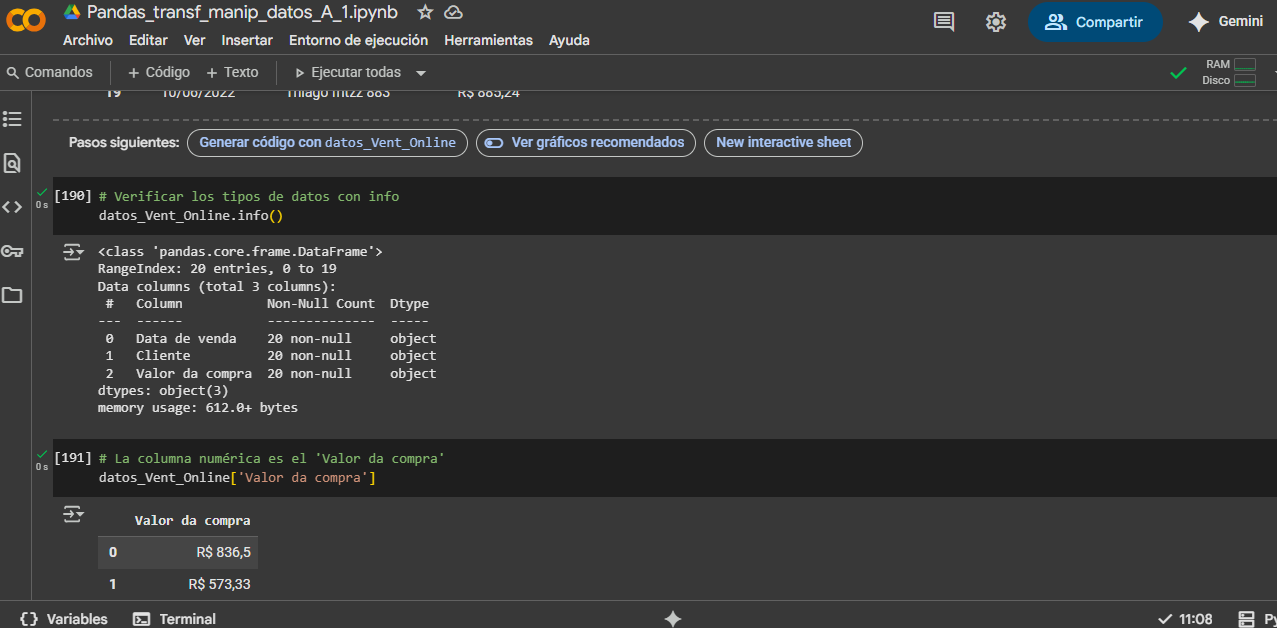The width and height of the screenshot is (1277, 628).
Task: Open the Herramientas menu
Action: point(488,40)
